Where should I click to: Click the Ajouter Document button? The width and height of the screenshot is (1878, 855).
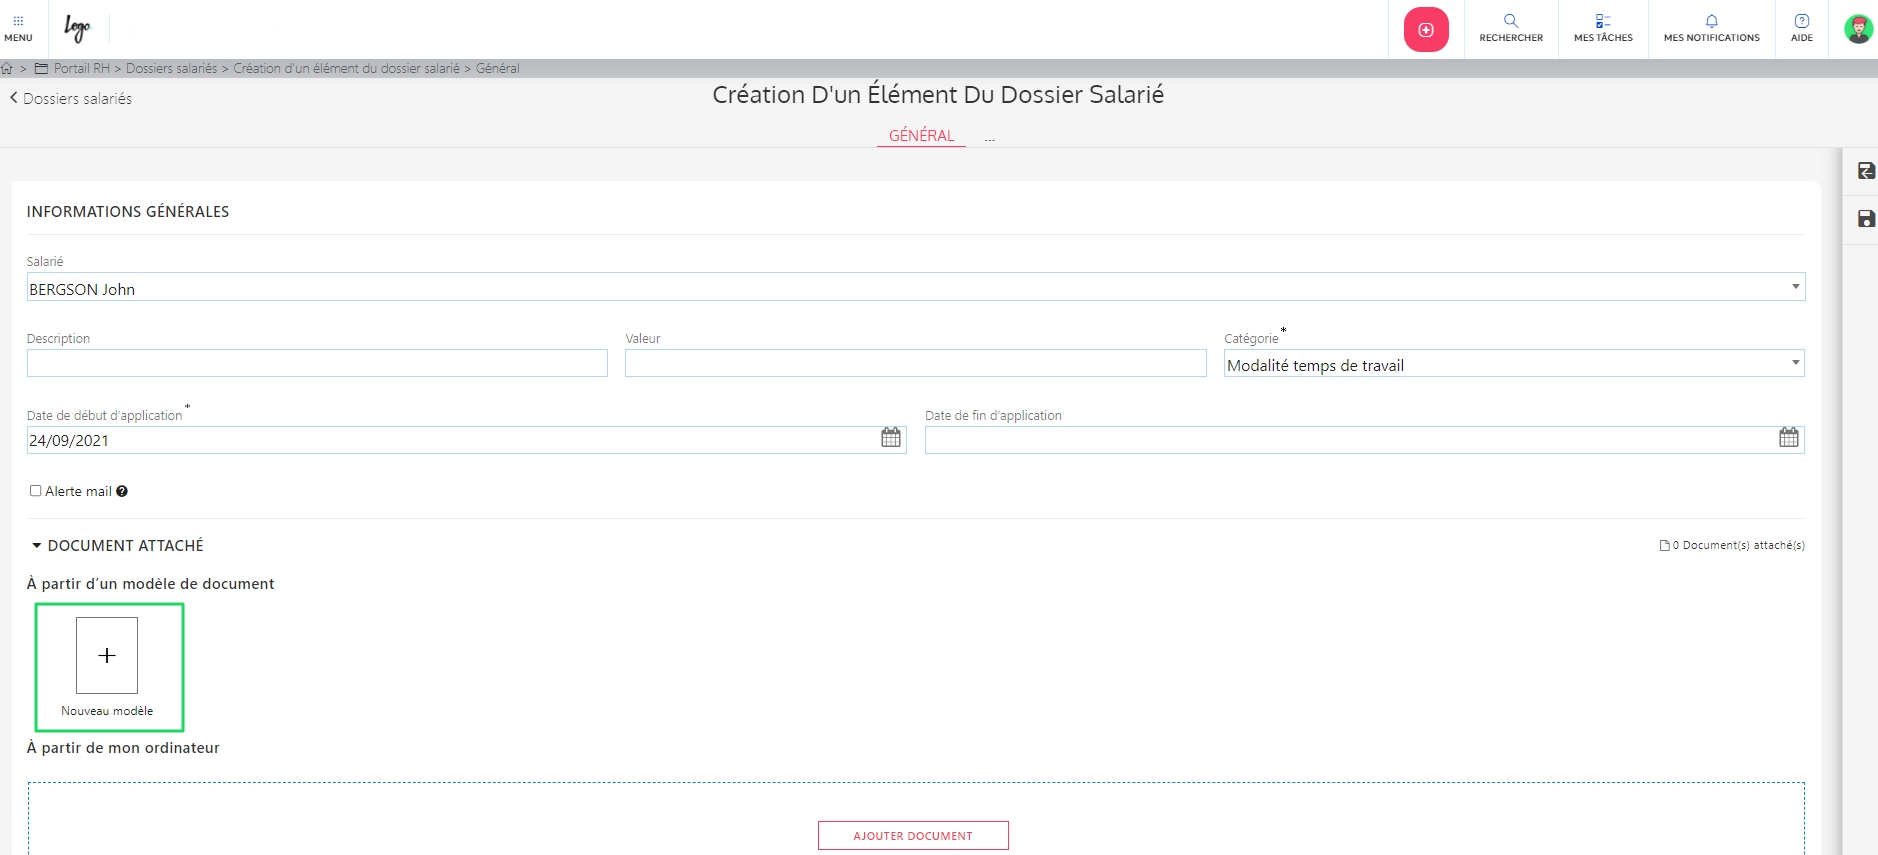(x=912, y=835)
